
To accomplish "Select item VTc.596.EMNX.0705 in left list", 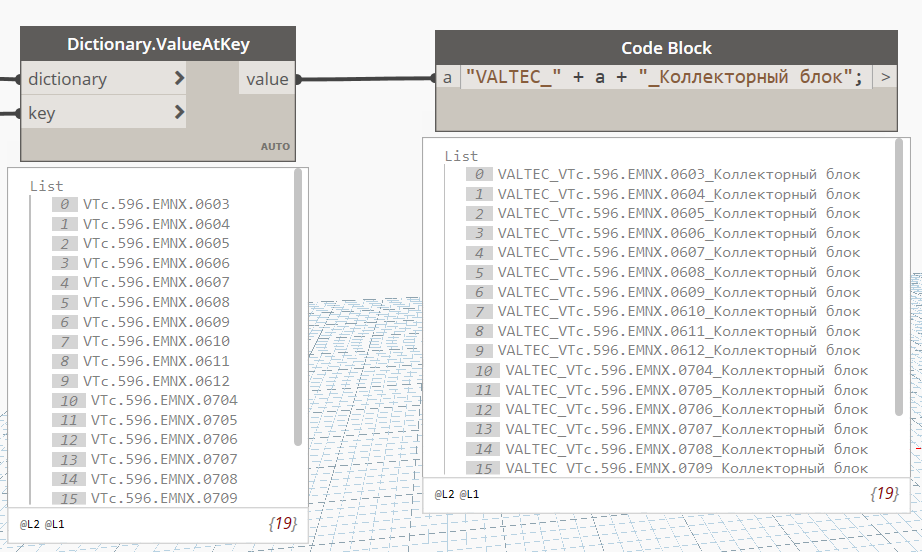I will point(164,420).
